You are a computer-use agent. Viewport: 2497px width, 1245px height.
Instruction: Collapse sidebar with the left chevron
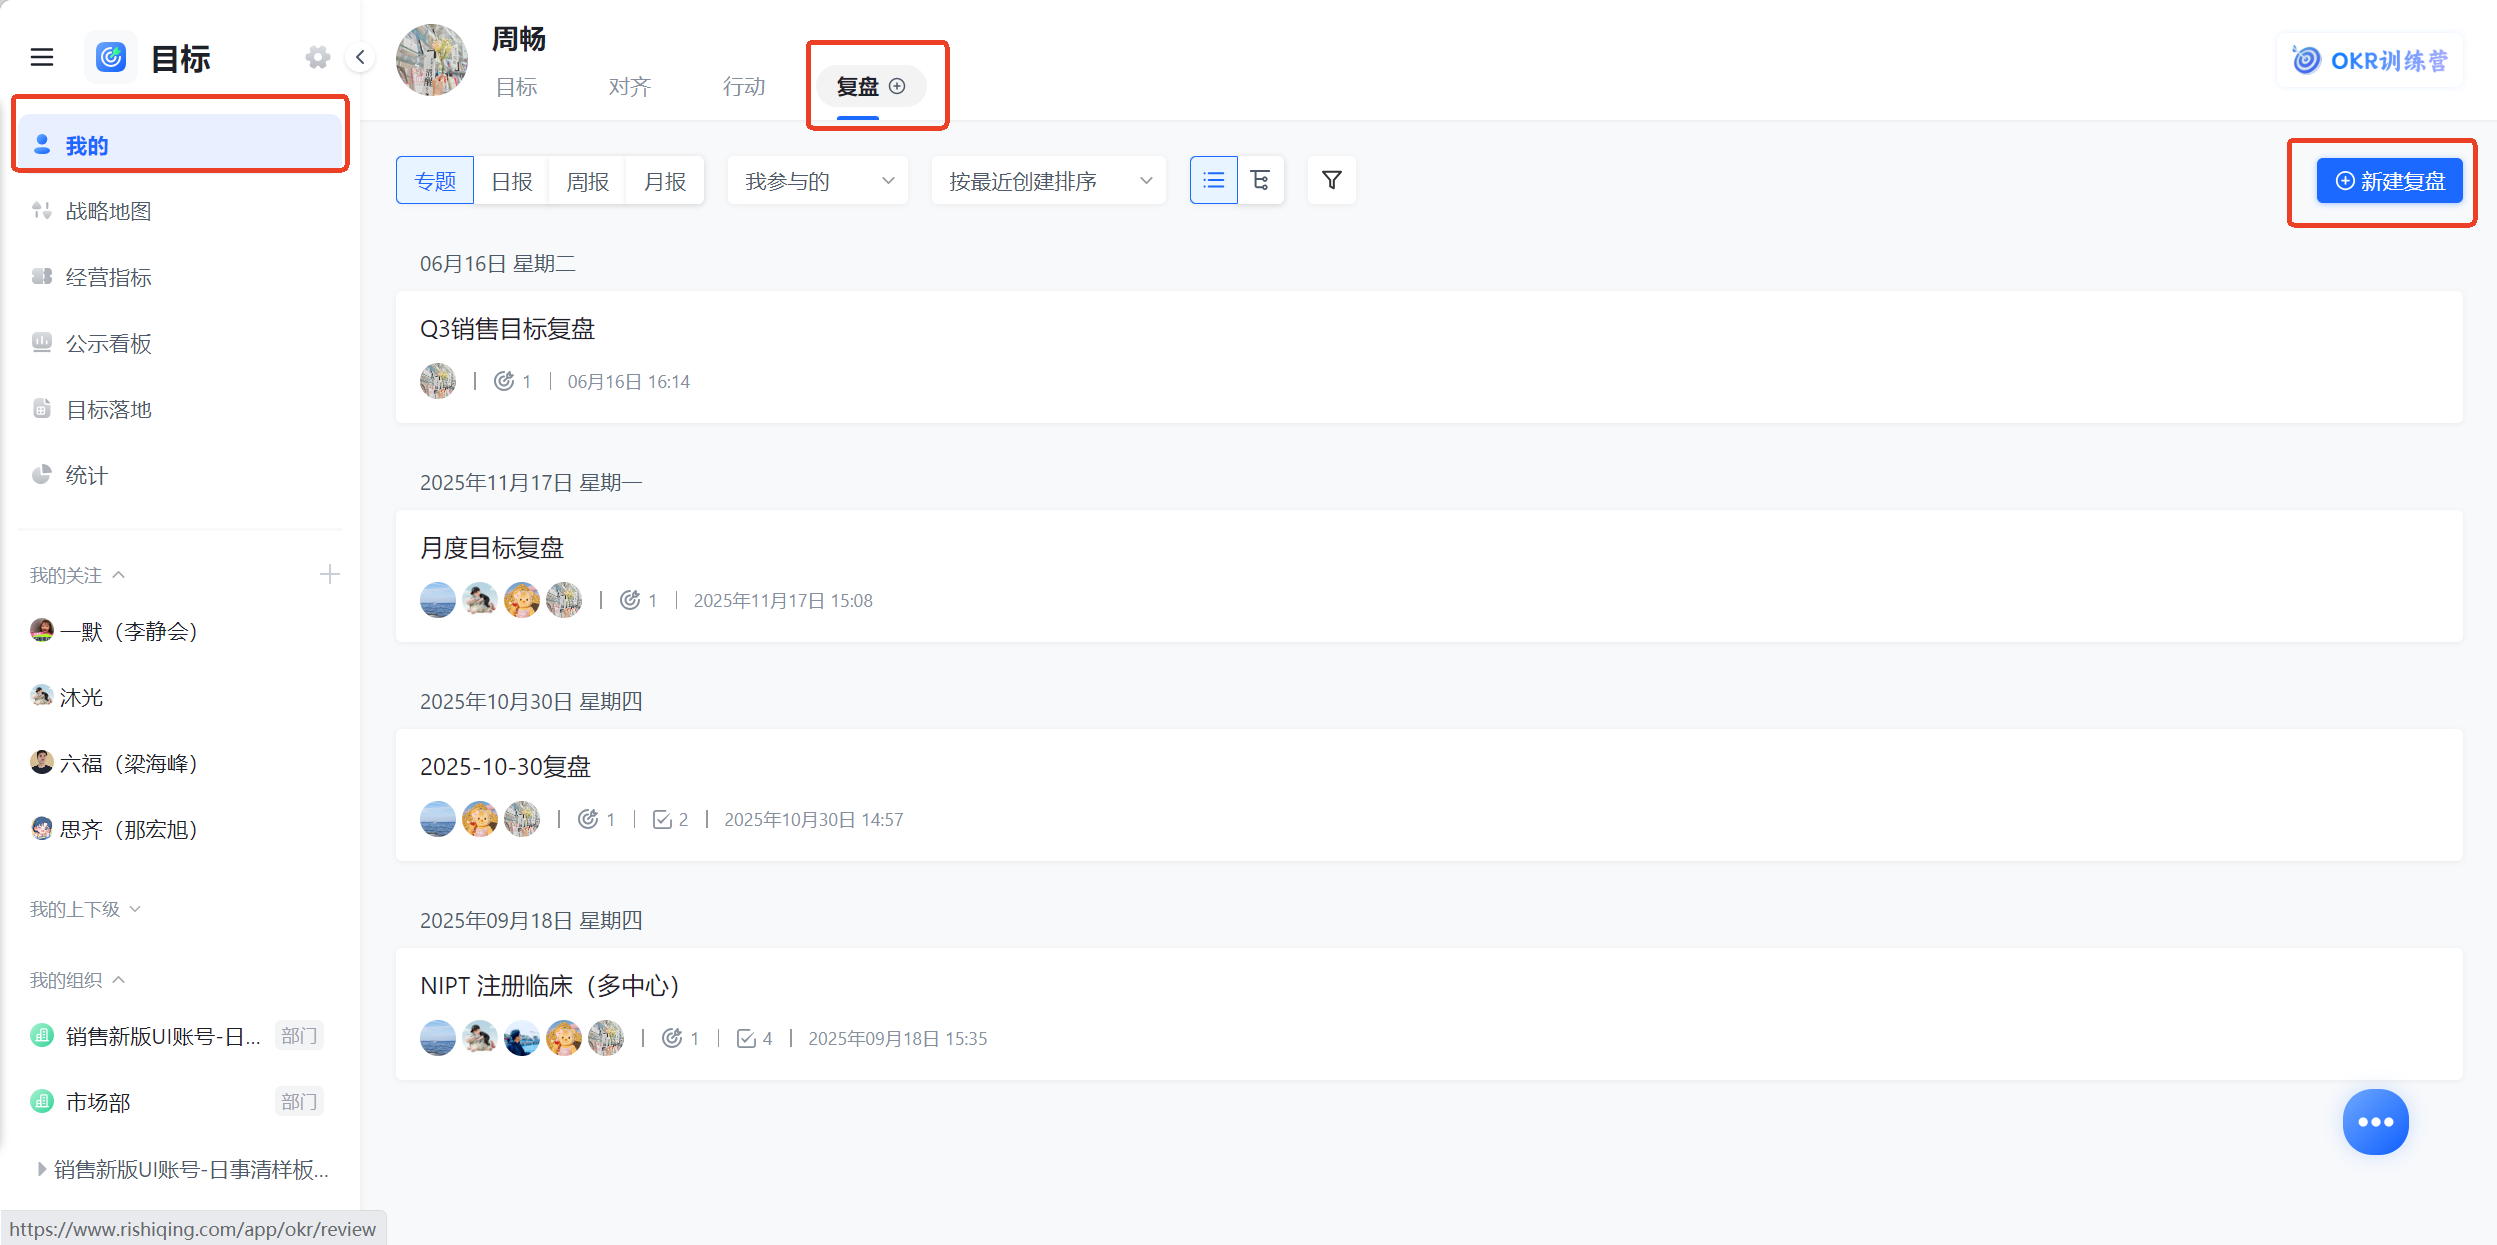tap(360, 58)
